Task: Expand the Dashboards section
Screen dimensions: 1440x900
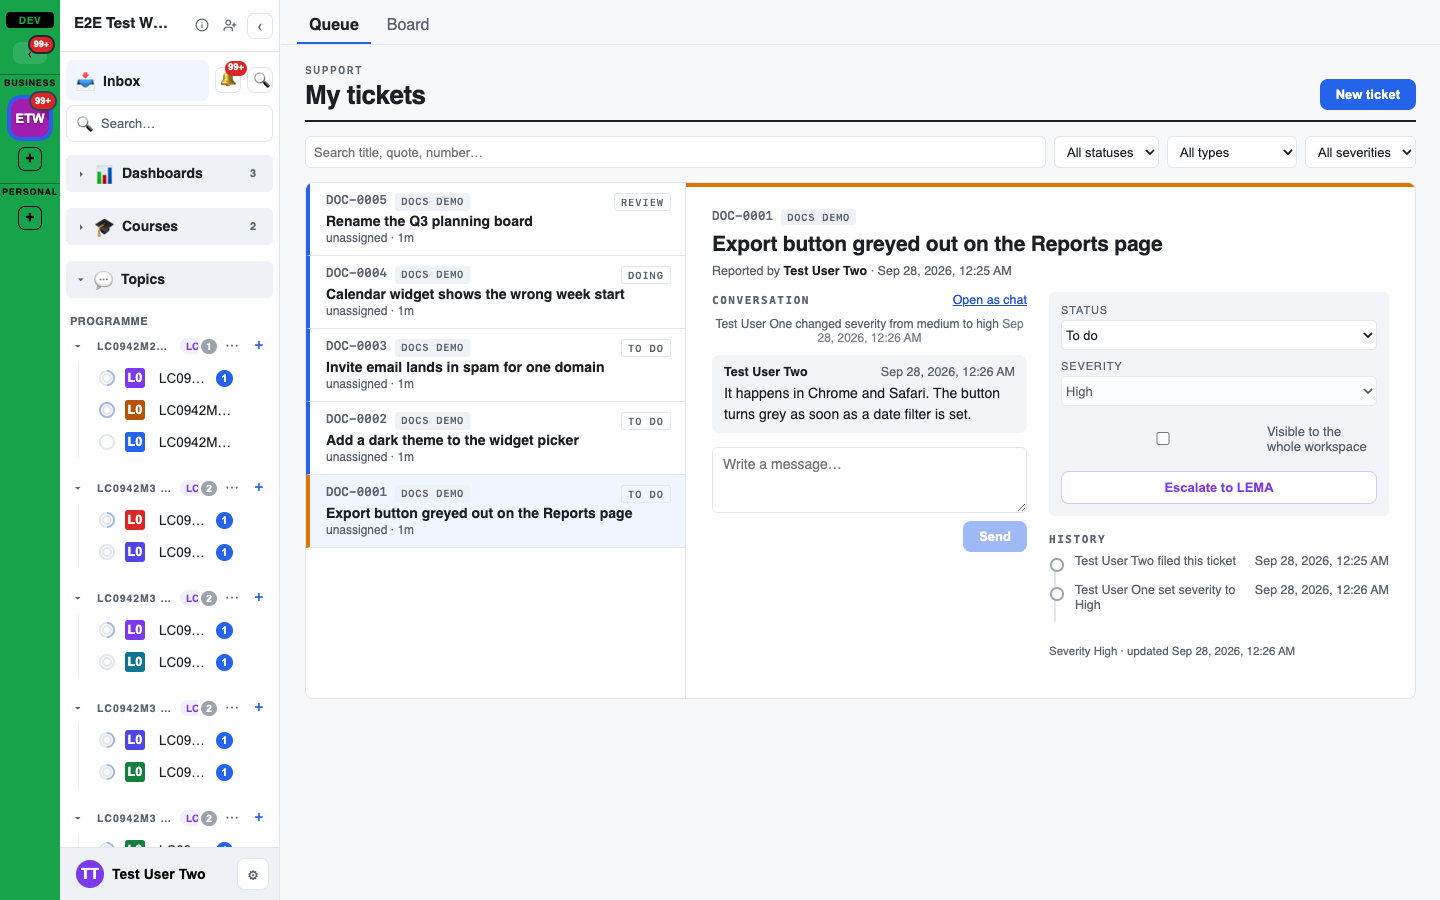Action: click(169, 173)
